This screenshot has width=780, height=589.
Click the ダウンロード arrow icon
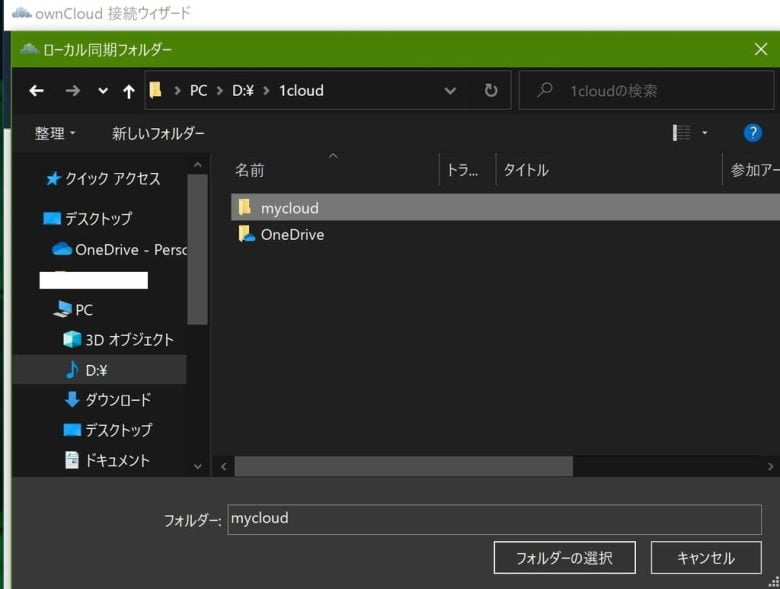pos(72,399)
